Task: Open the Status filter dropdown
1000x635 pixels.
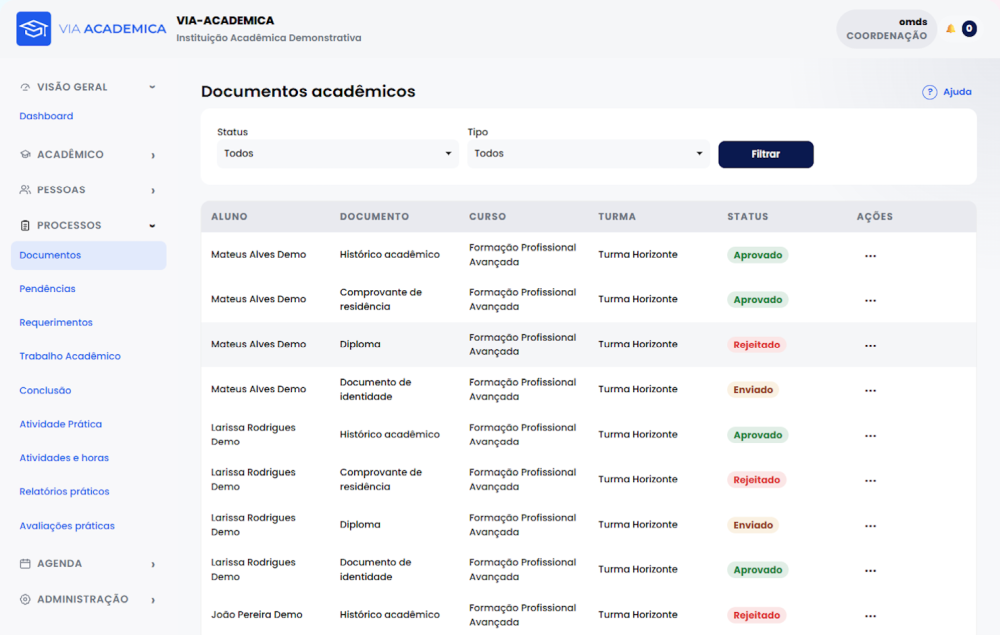Action: 337,154
